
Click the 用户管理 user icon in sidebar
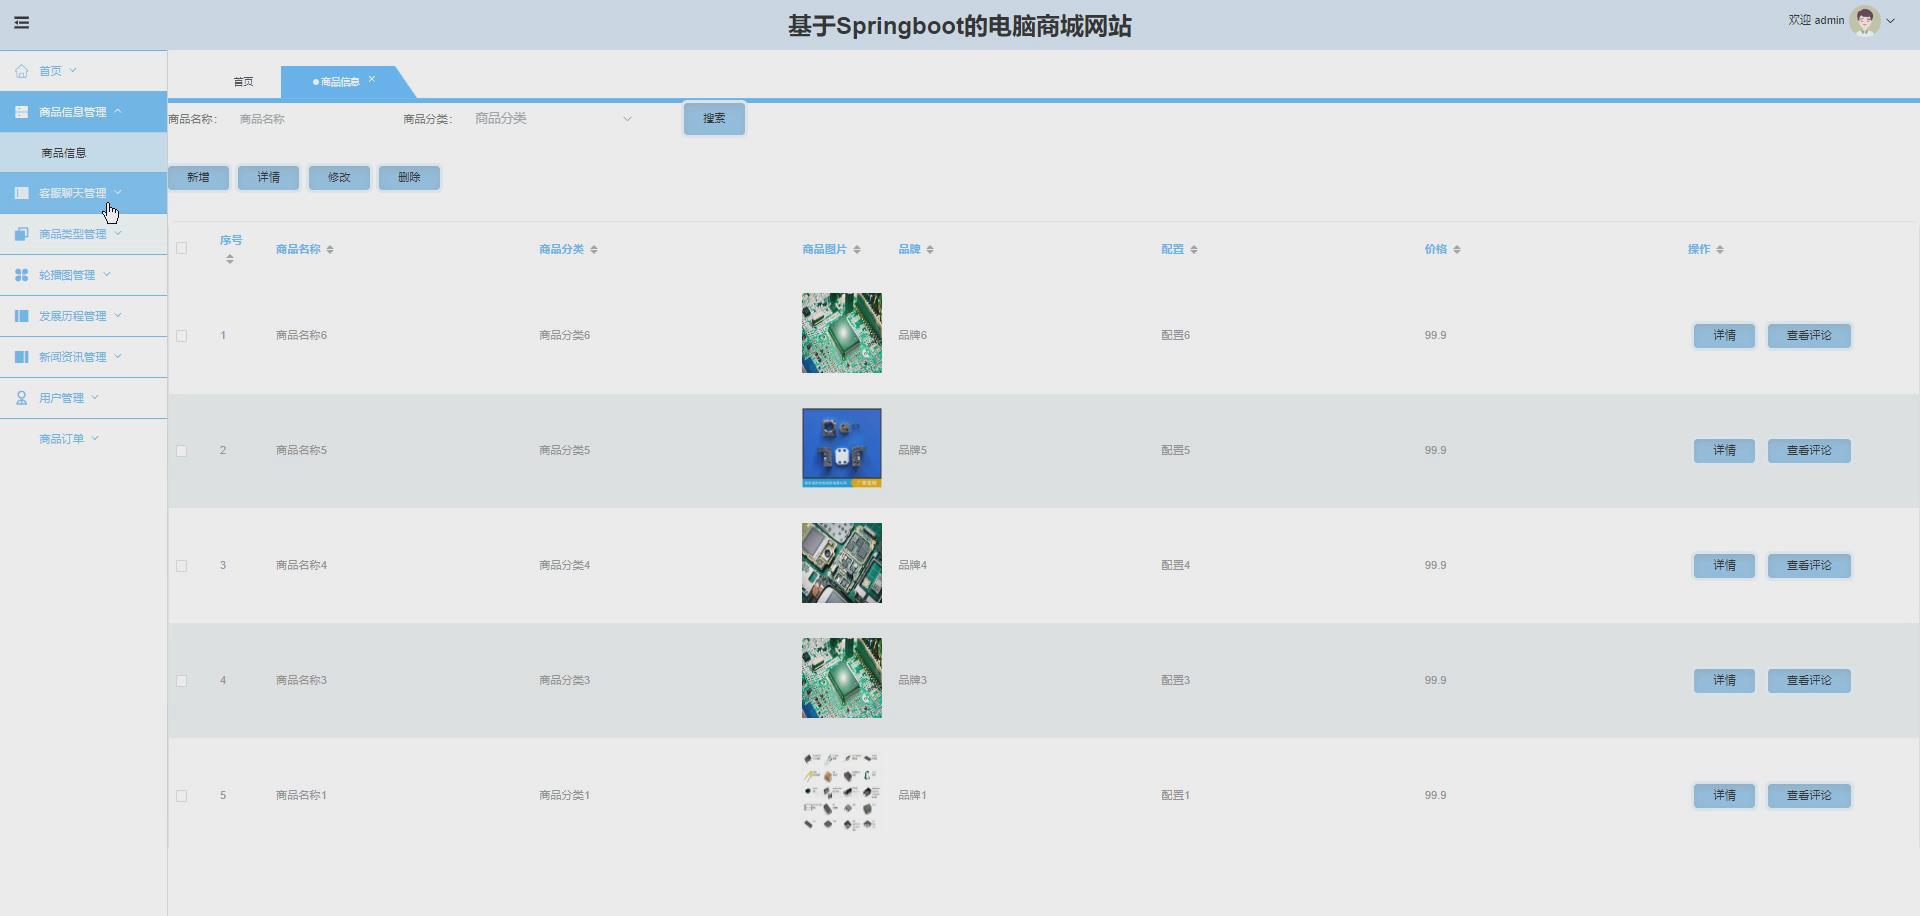click(20, 397)
